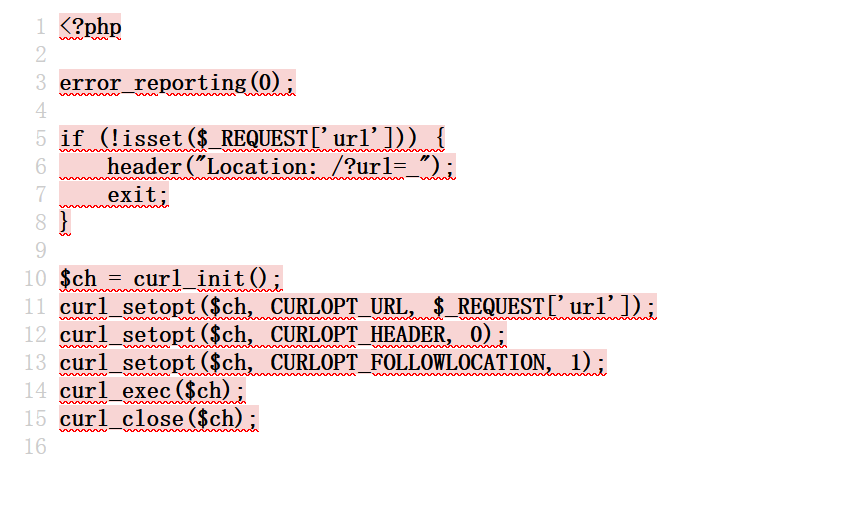Click the <?php opening tag
The image size is (842, 527).
point(90,27)
